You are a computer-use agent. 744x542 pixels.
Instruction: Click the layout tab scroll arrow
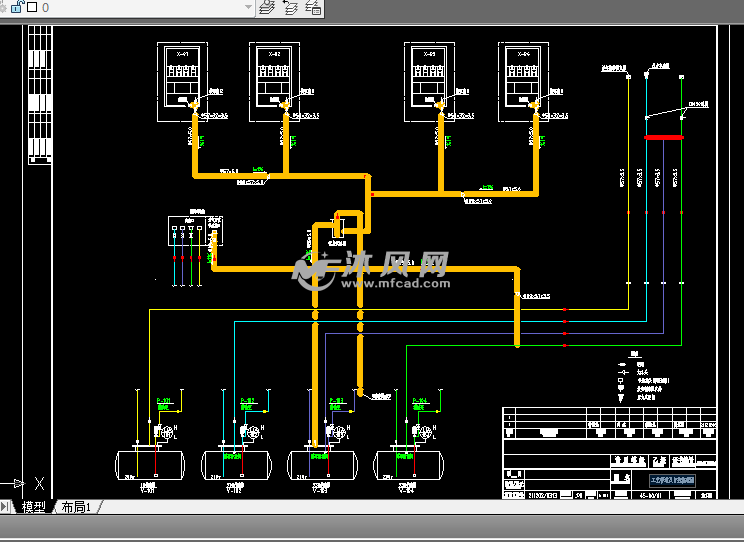coord(5,507)
